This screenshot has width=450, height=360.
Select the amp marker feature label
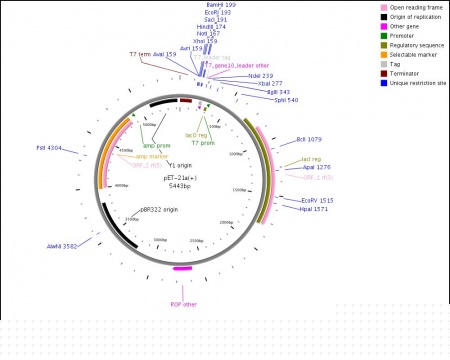pyautogui.click(x=152, y=156)
